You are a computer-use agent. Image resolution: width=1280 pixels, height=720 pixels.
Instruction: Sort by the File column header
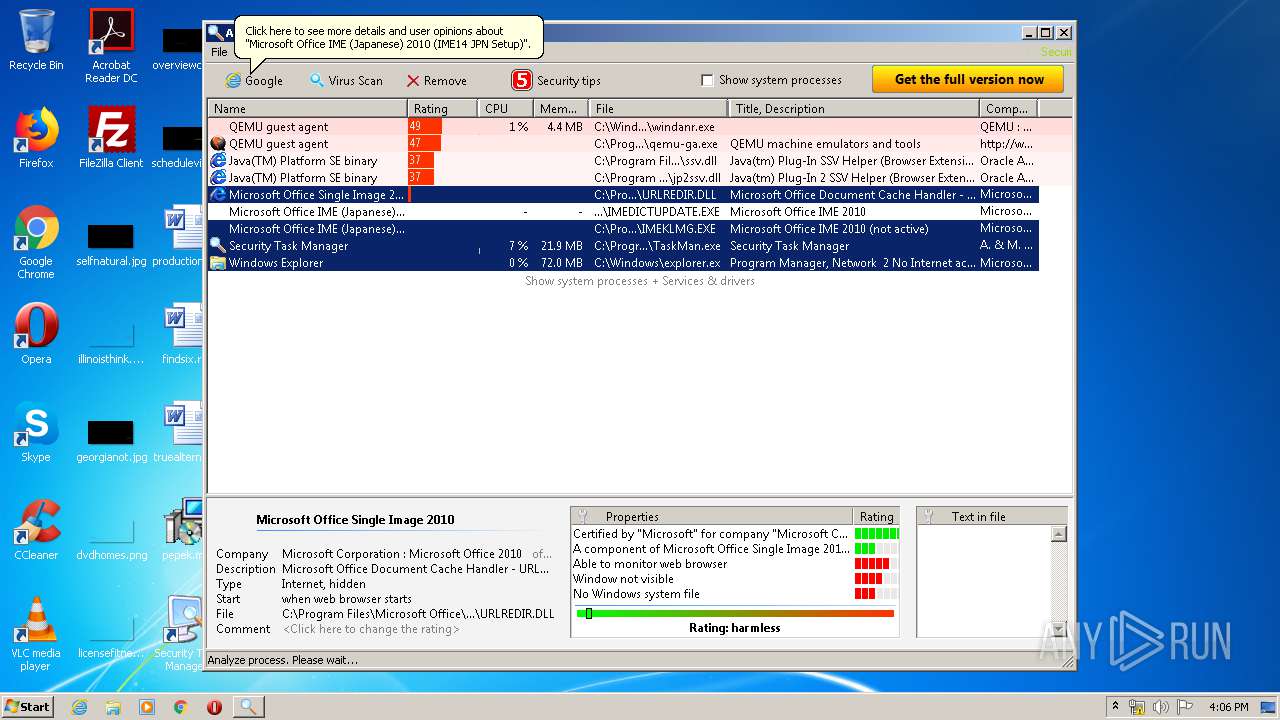pos(658,108)
